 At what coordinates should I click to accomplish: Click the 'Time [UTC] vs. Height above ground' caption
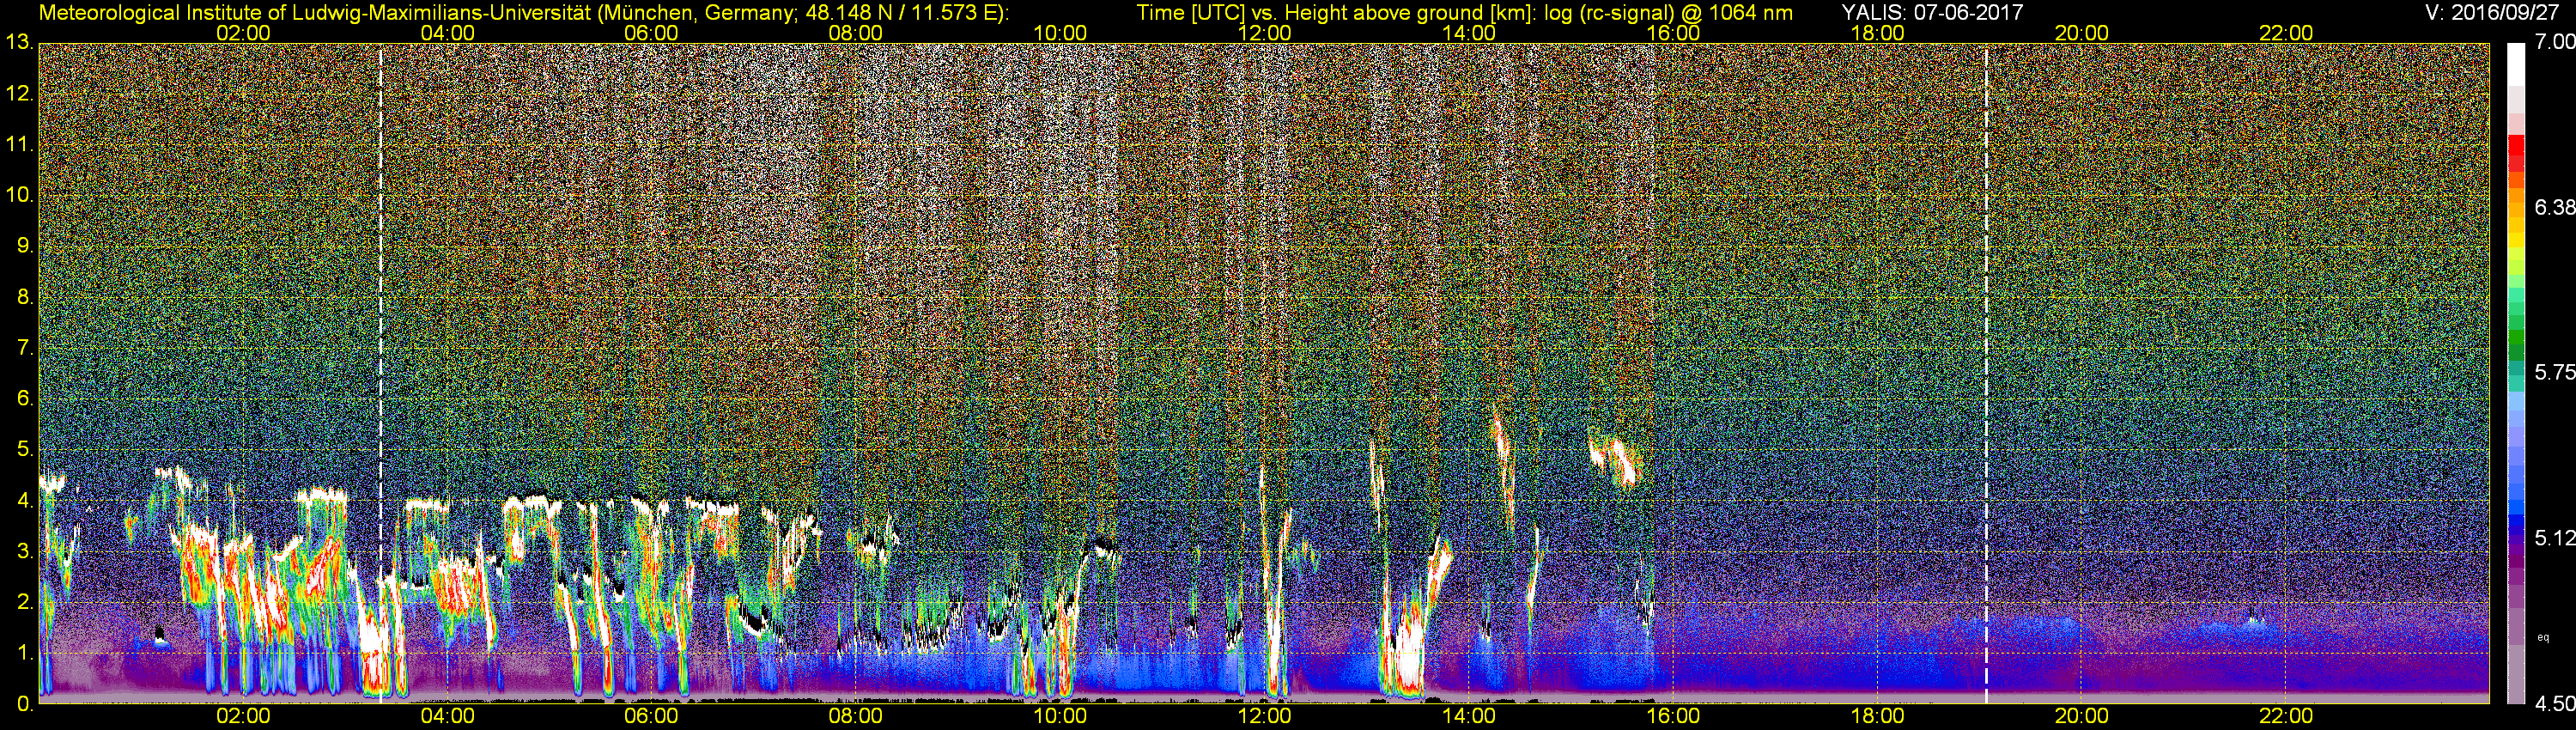point(1465,13)
